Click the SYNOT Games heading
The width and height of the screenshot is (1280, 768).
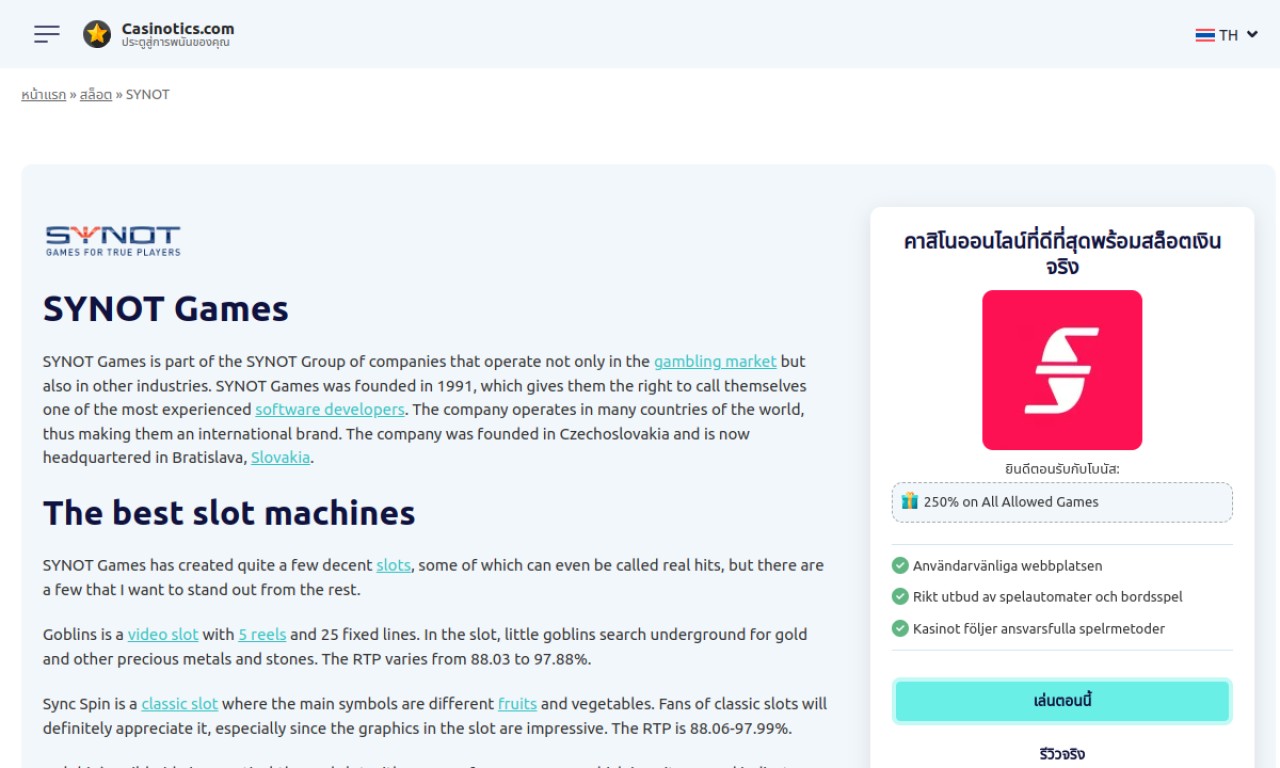point(166,309)
